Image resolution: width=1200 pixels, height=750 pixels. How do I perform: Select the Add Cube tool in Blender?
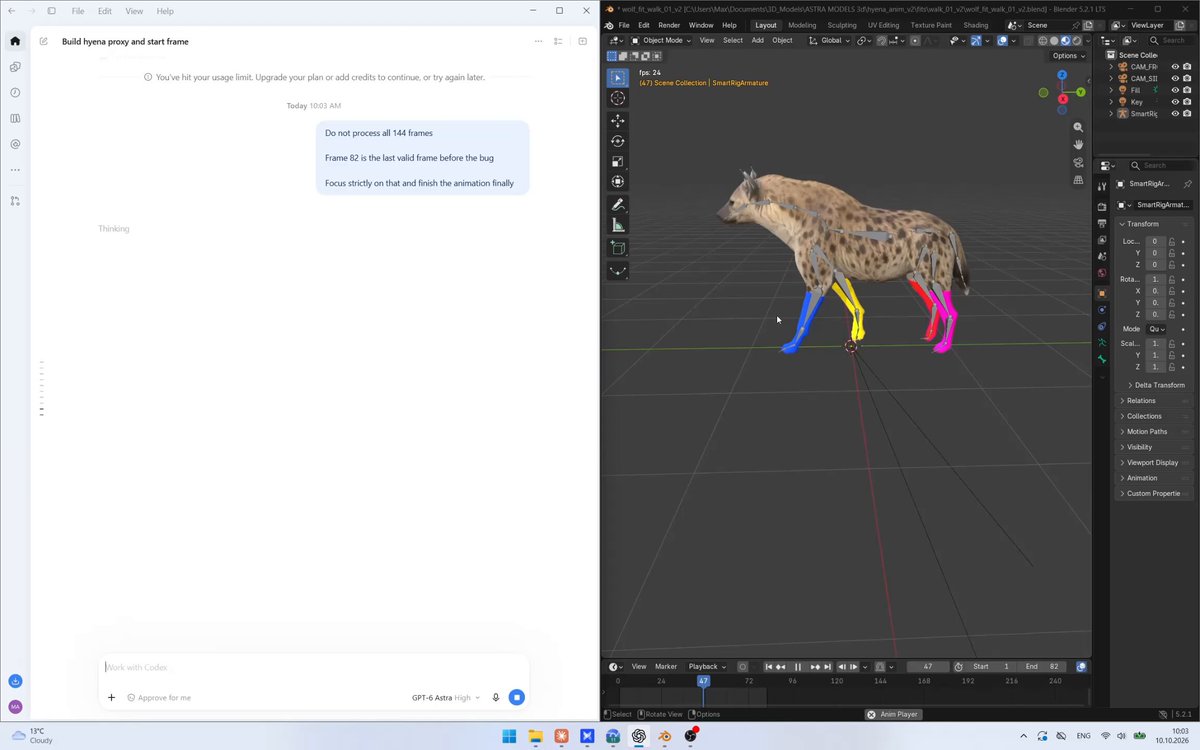618,248
